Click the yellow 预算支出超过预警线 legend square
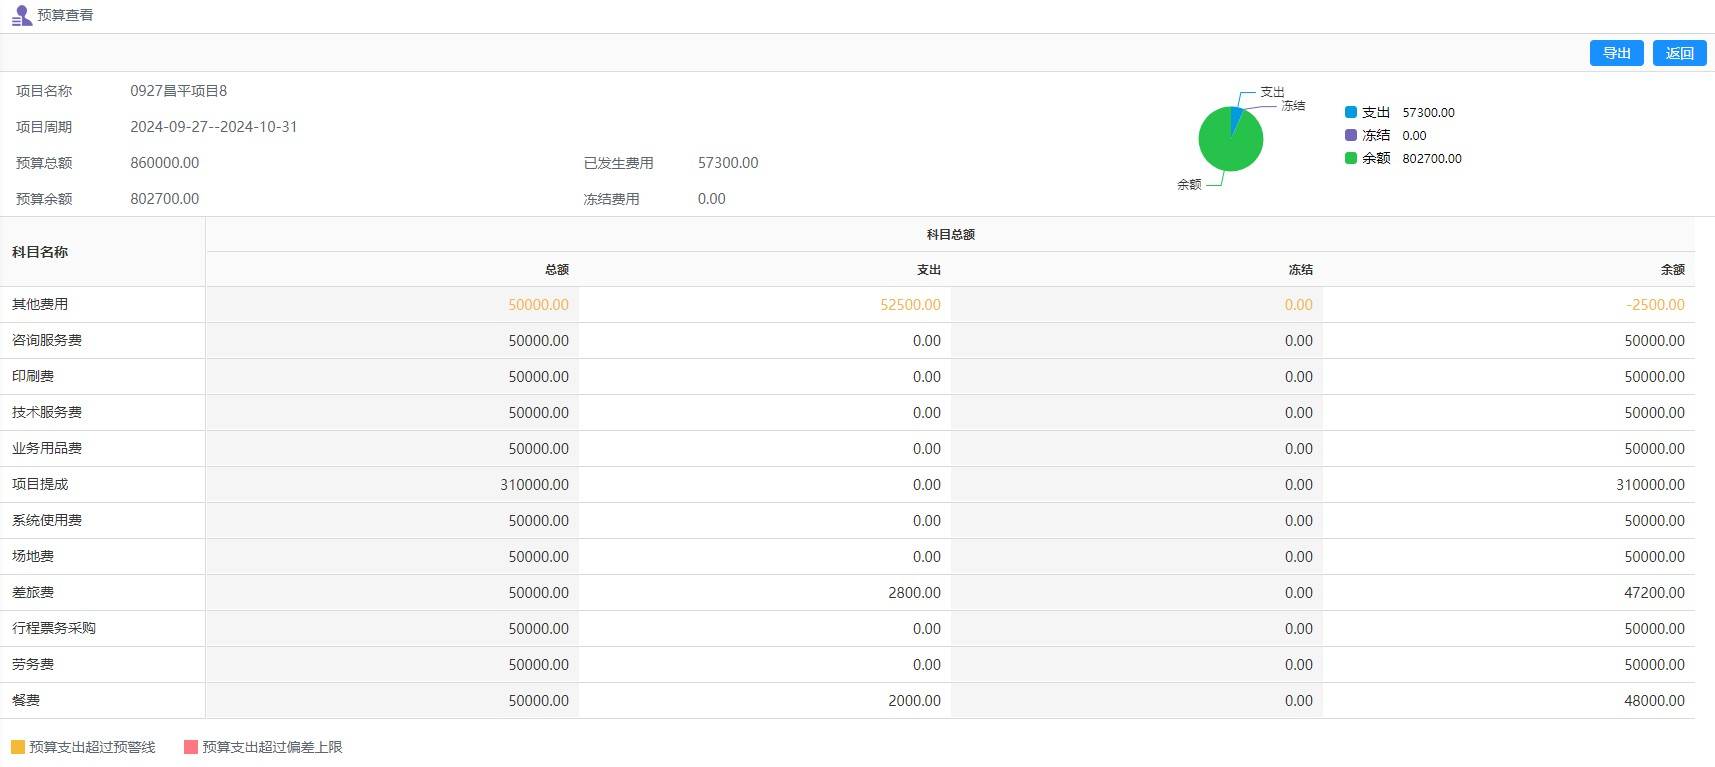Image resolution: width=1715 pixels, height=767 pixels. pos(18,747)
